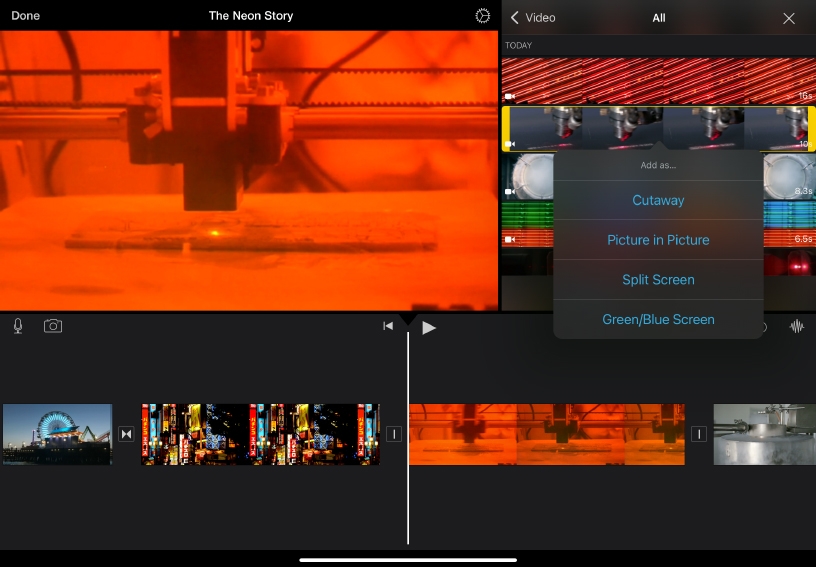This screenshot has width=816, height=567.
Task: Click the orange machine clip in the timeline
Action: click(x=547, y=434)
